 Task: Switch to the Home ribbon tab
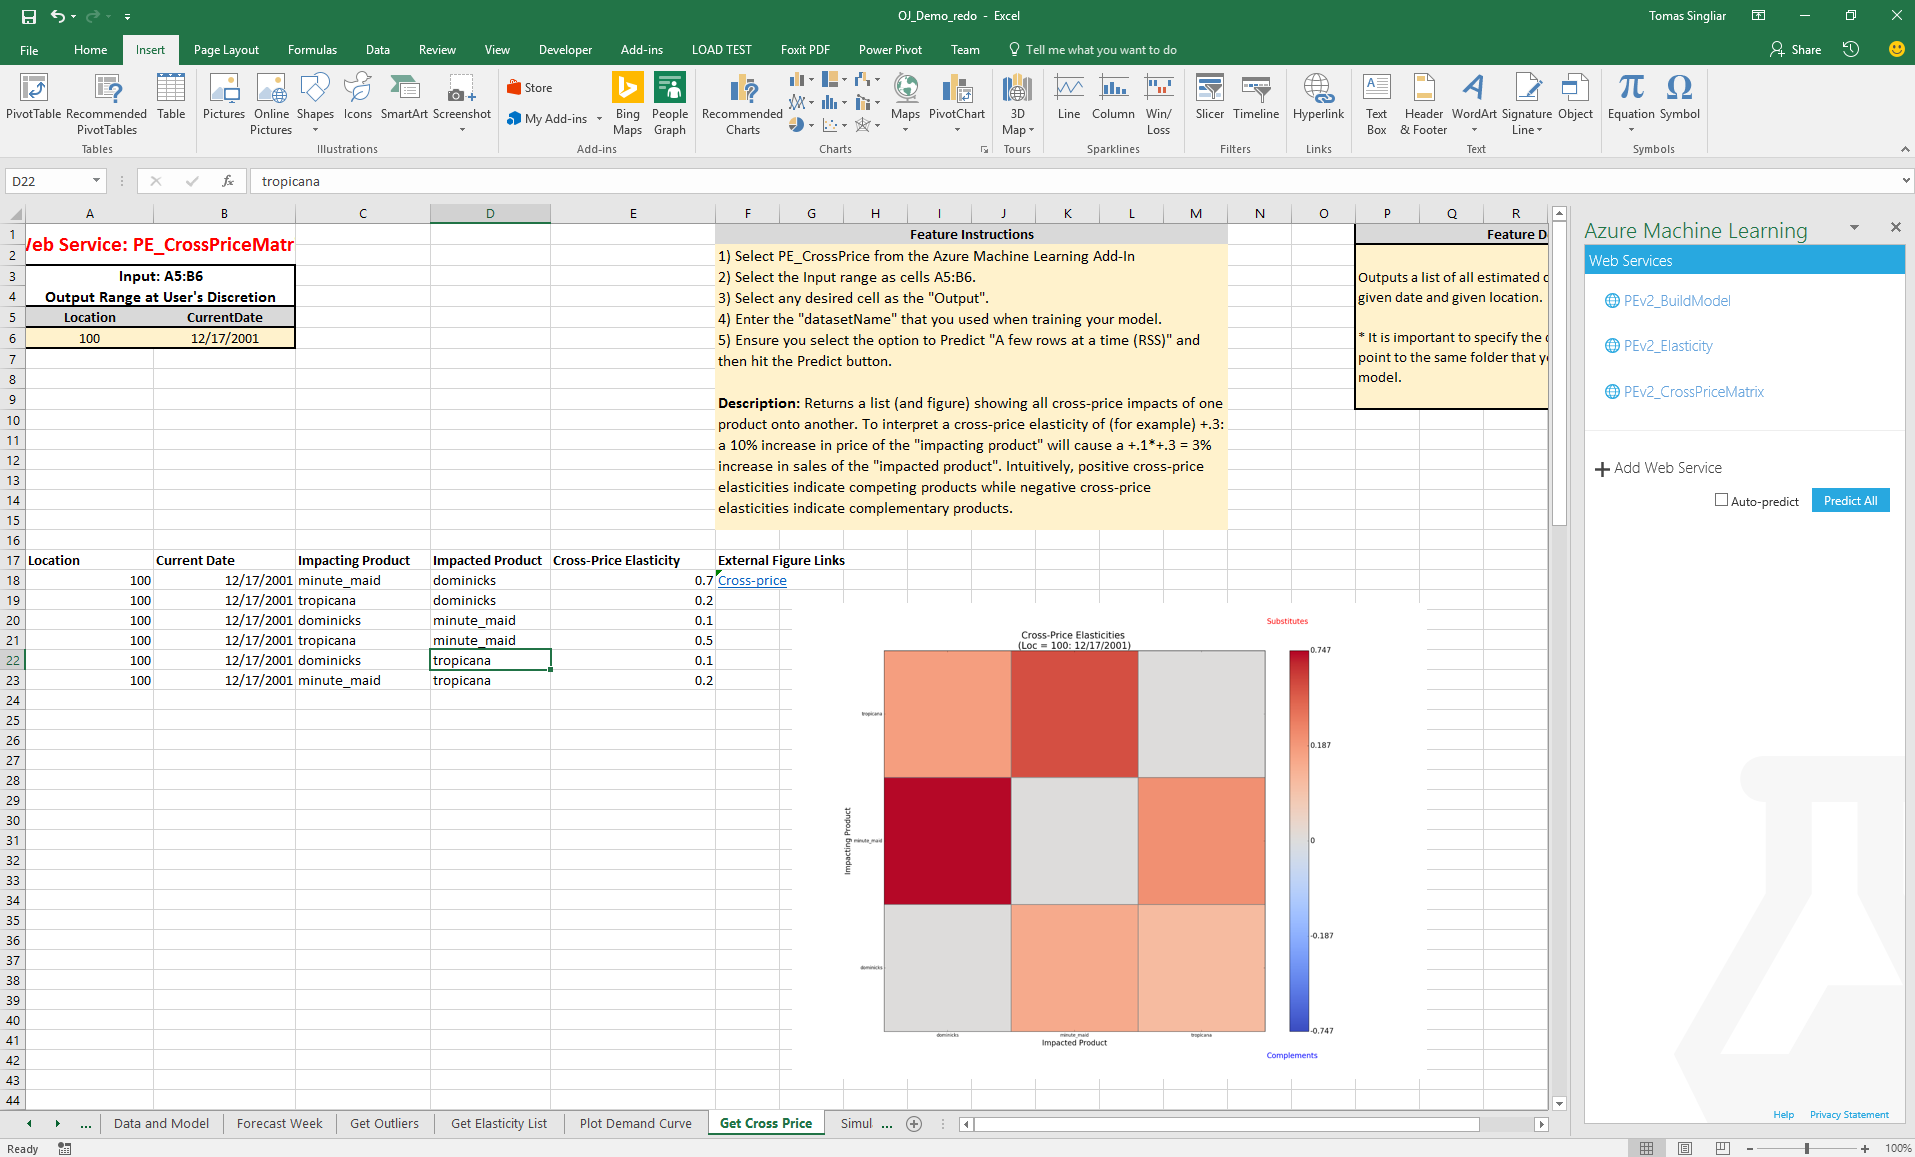pos(90,50)
